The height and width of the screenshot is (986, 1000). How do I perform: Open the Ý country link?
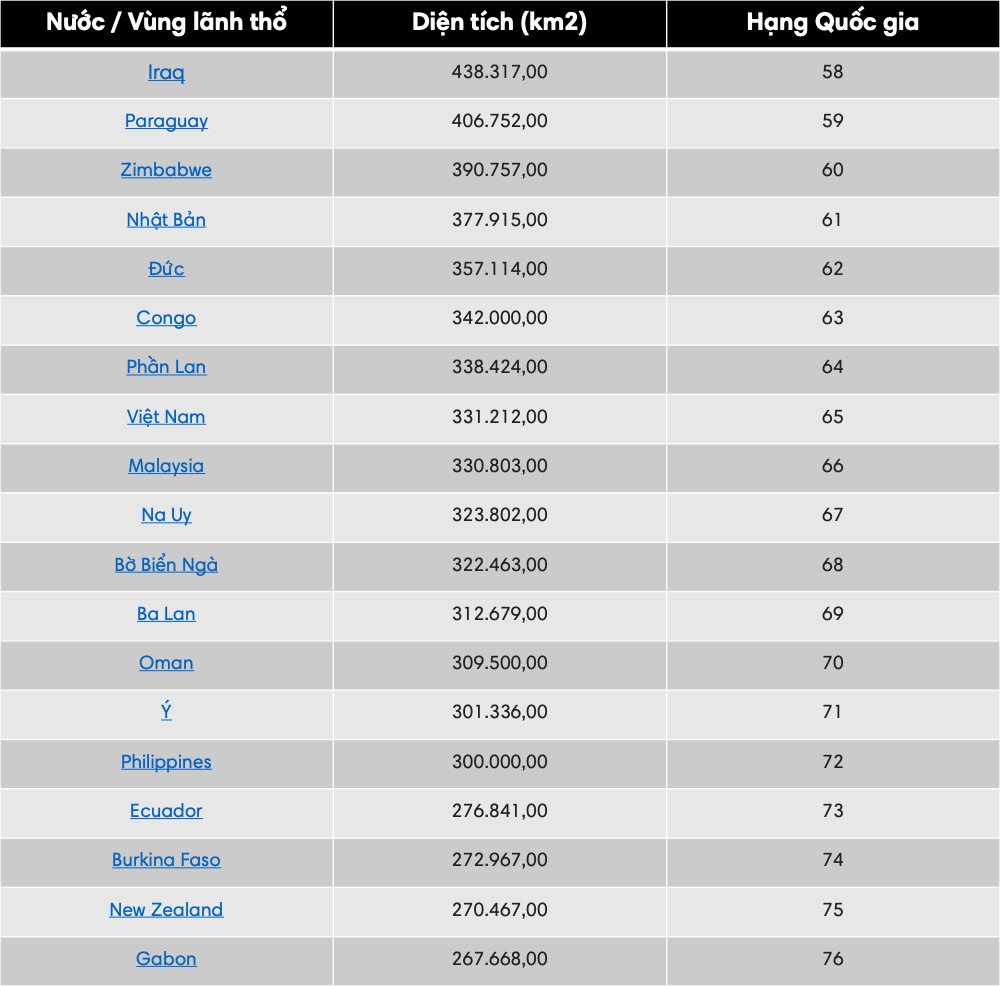coord(166,710)
